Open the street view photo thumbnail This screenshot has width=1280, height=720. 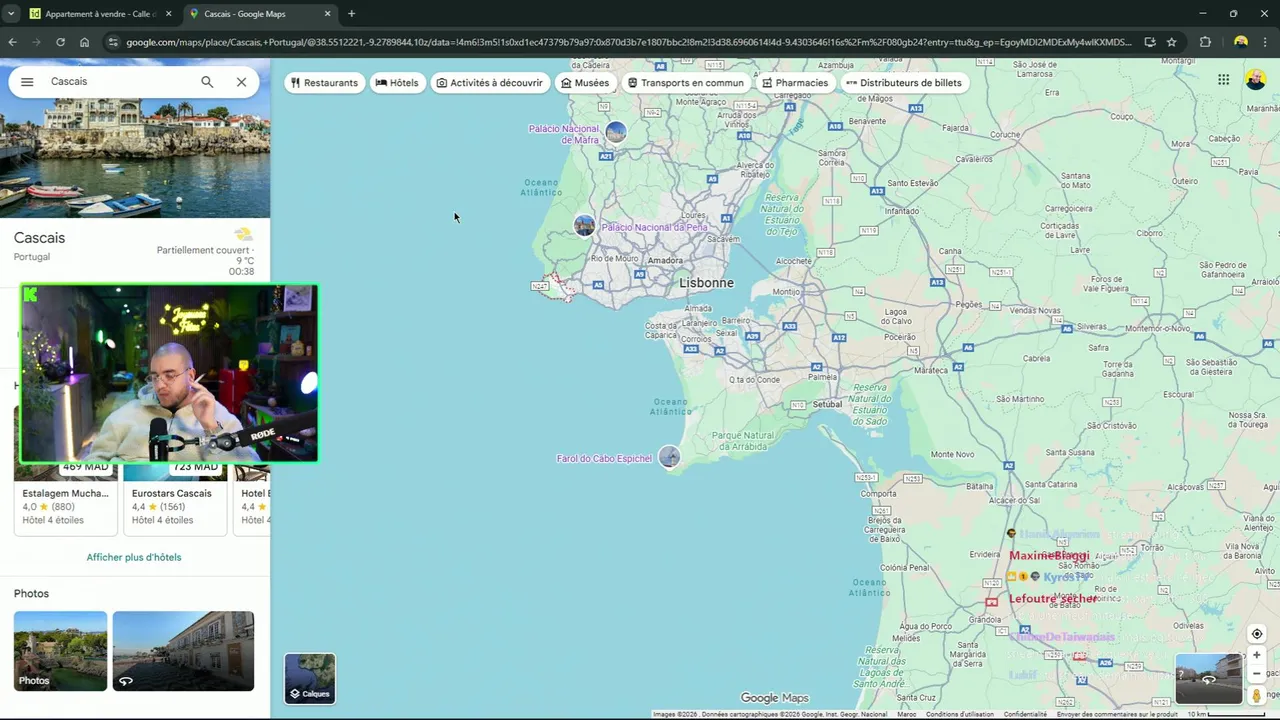pos(183,651)
